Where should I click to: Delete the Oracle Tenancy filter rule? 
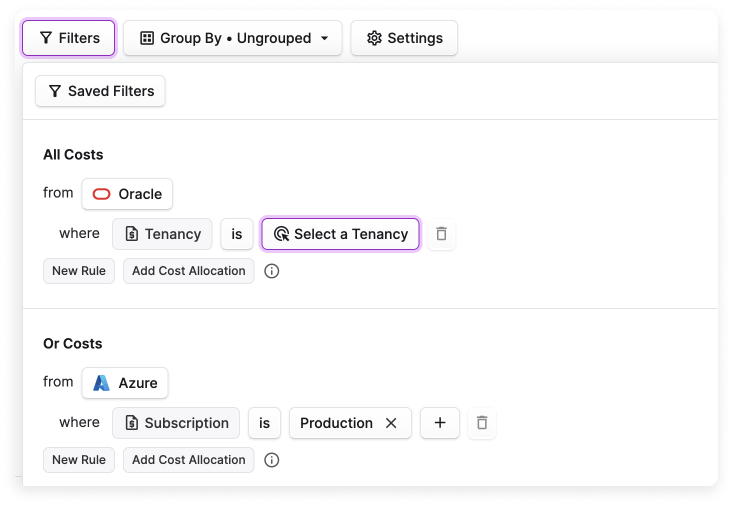click(x=441, y=234)
